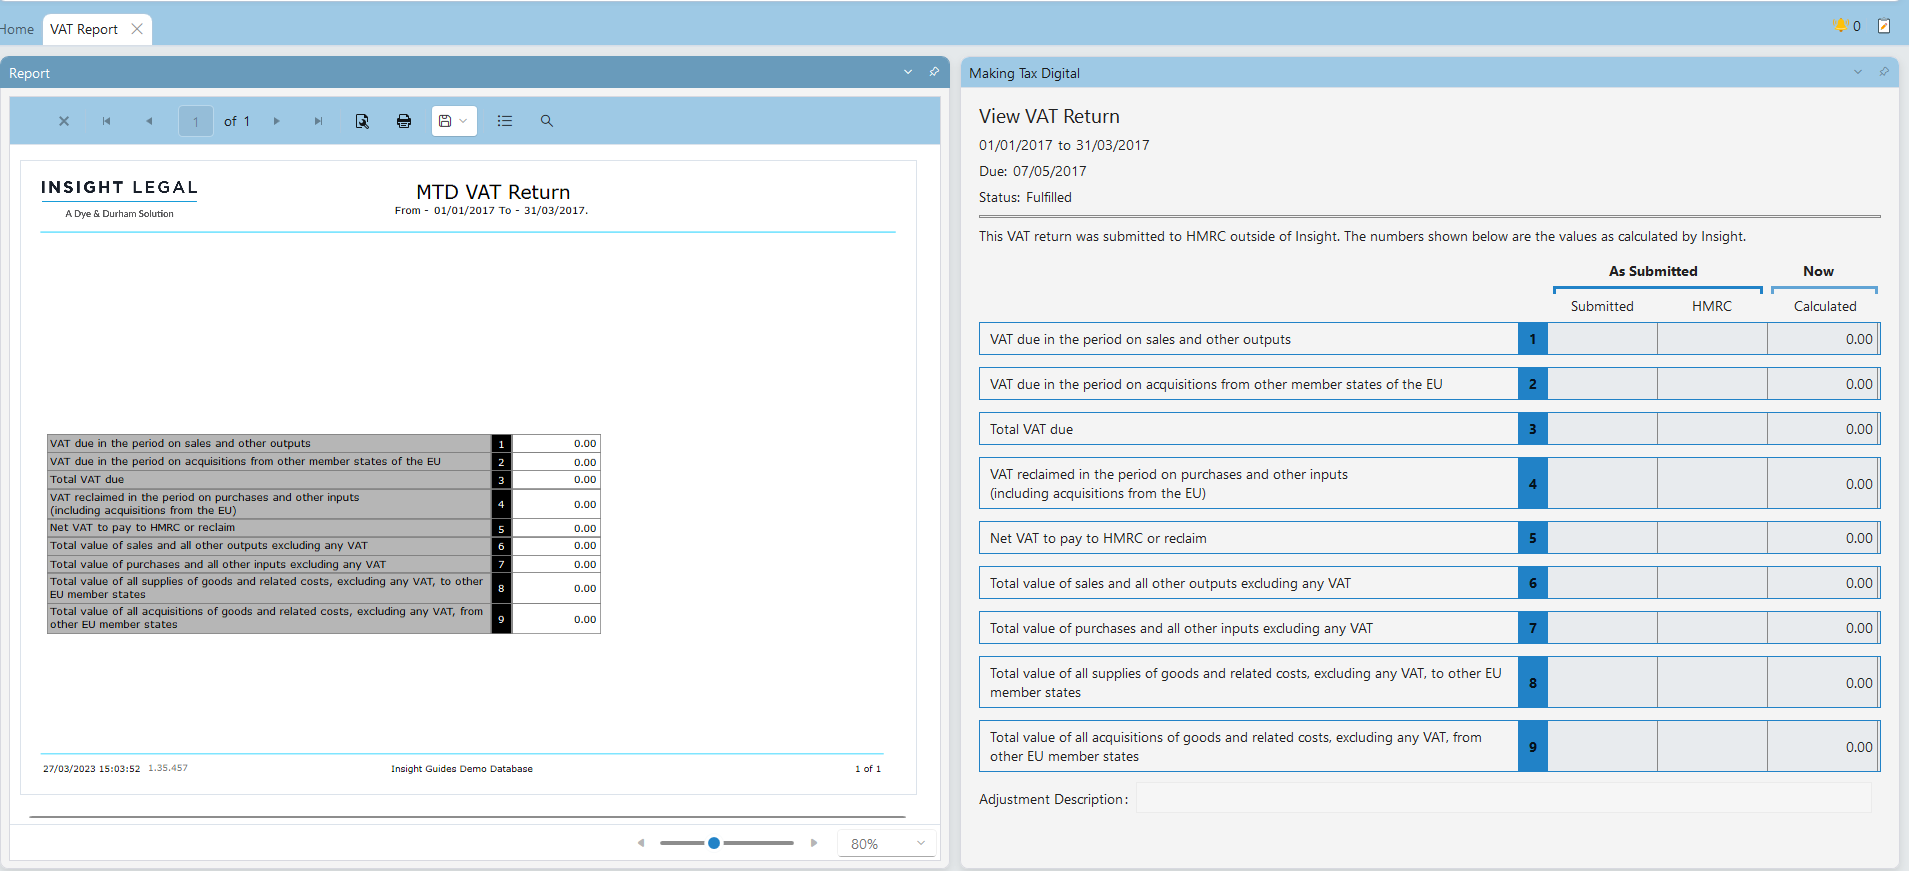Collapse the Making Tax Digital panel chevron
This screenshot has width=1909, height=871.
coord(1858,72)
